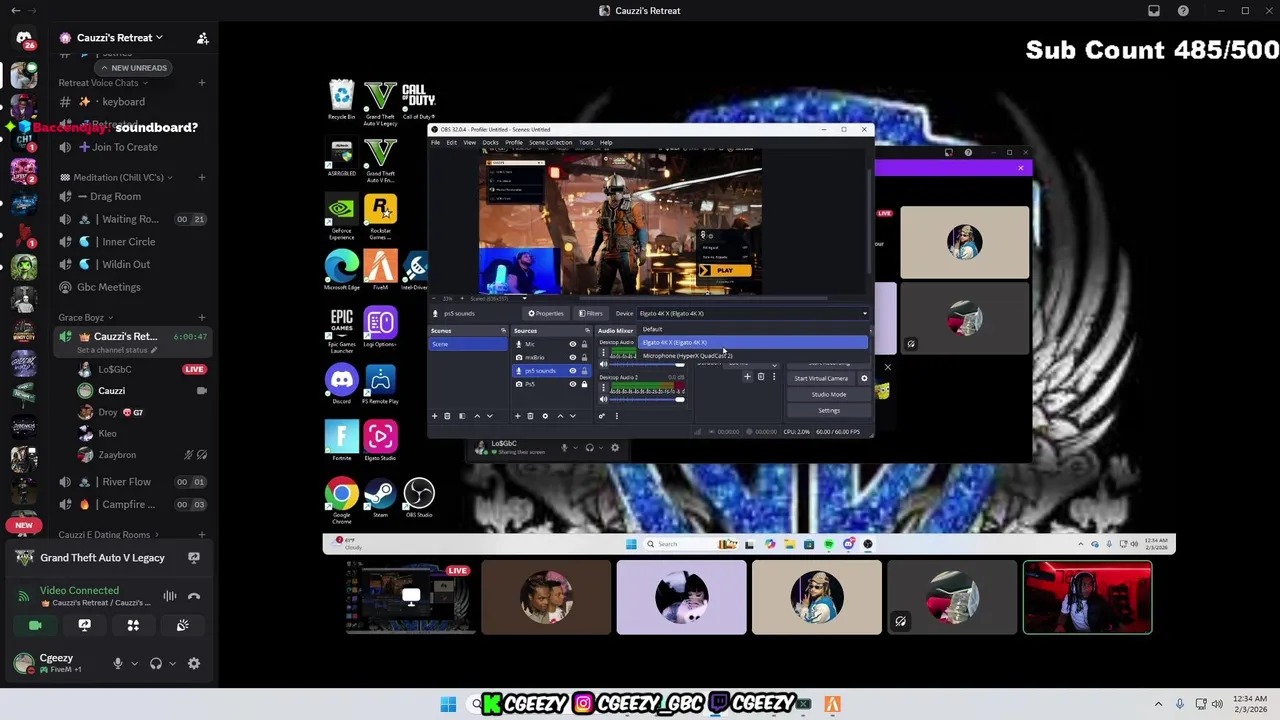Jump to NEW UNREADS pill
This screenshot has width=1280, height=720.
(132, 68)
